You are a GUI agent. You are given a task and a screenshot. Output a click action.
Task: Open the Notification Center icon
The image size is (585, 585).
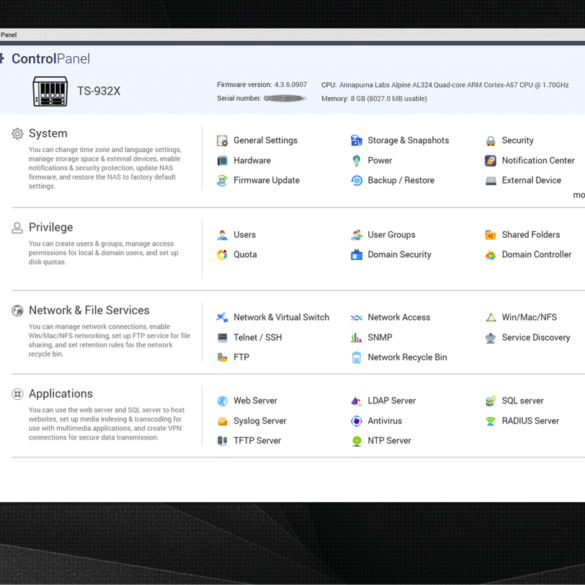pos(491,161)
